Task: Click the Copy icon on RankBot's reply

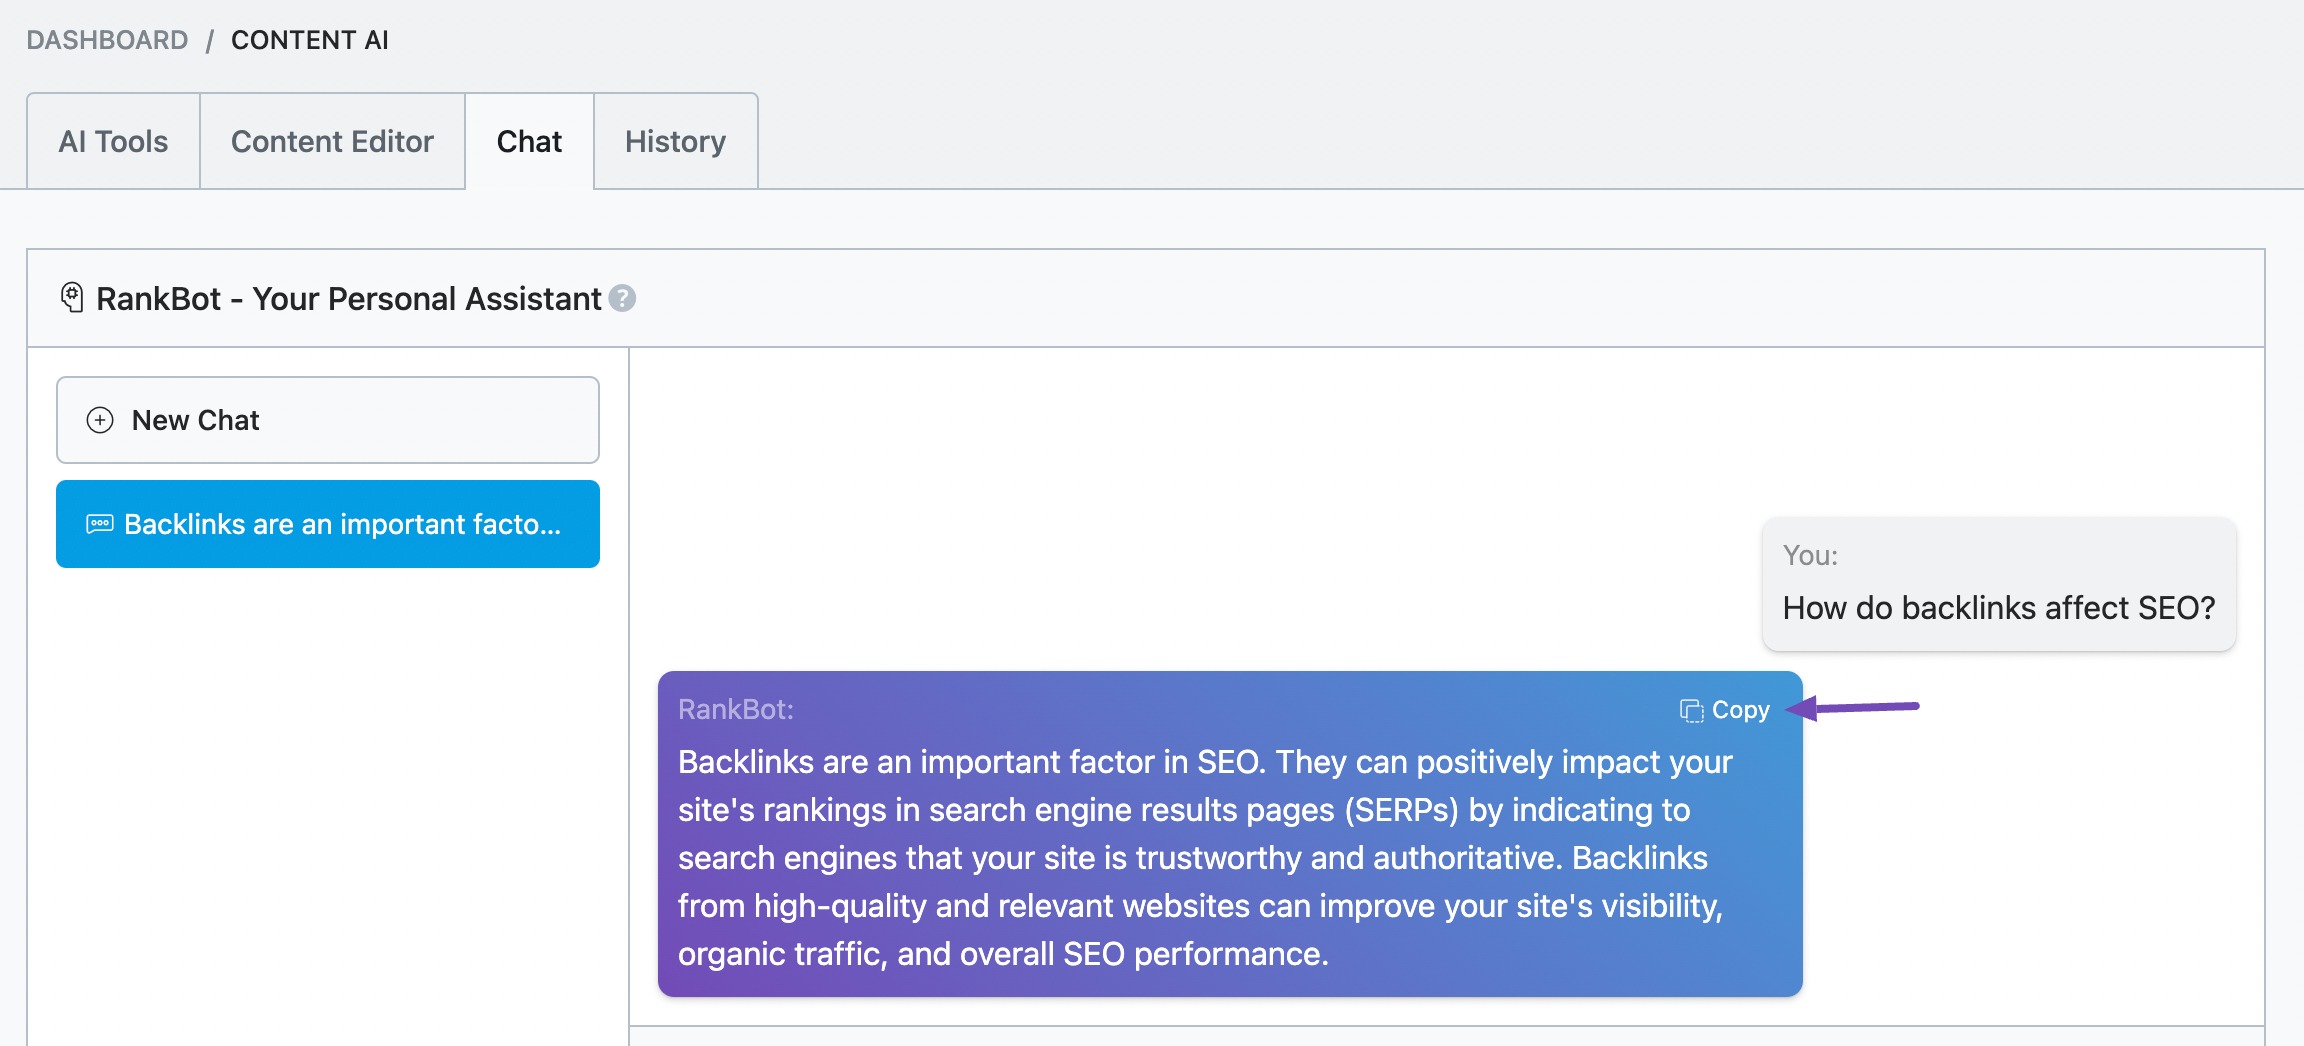Action: (x=1690, y=710)
